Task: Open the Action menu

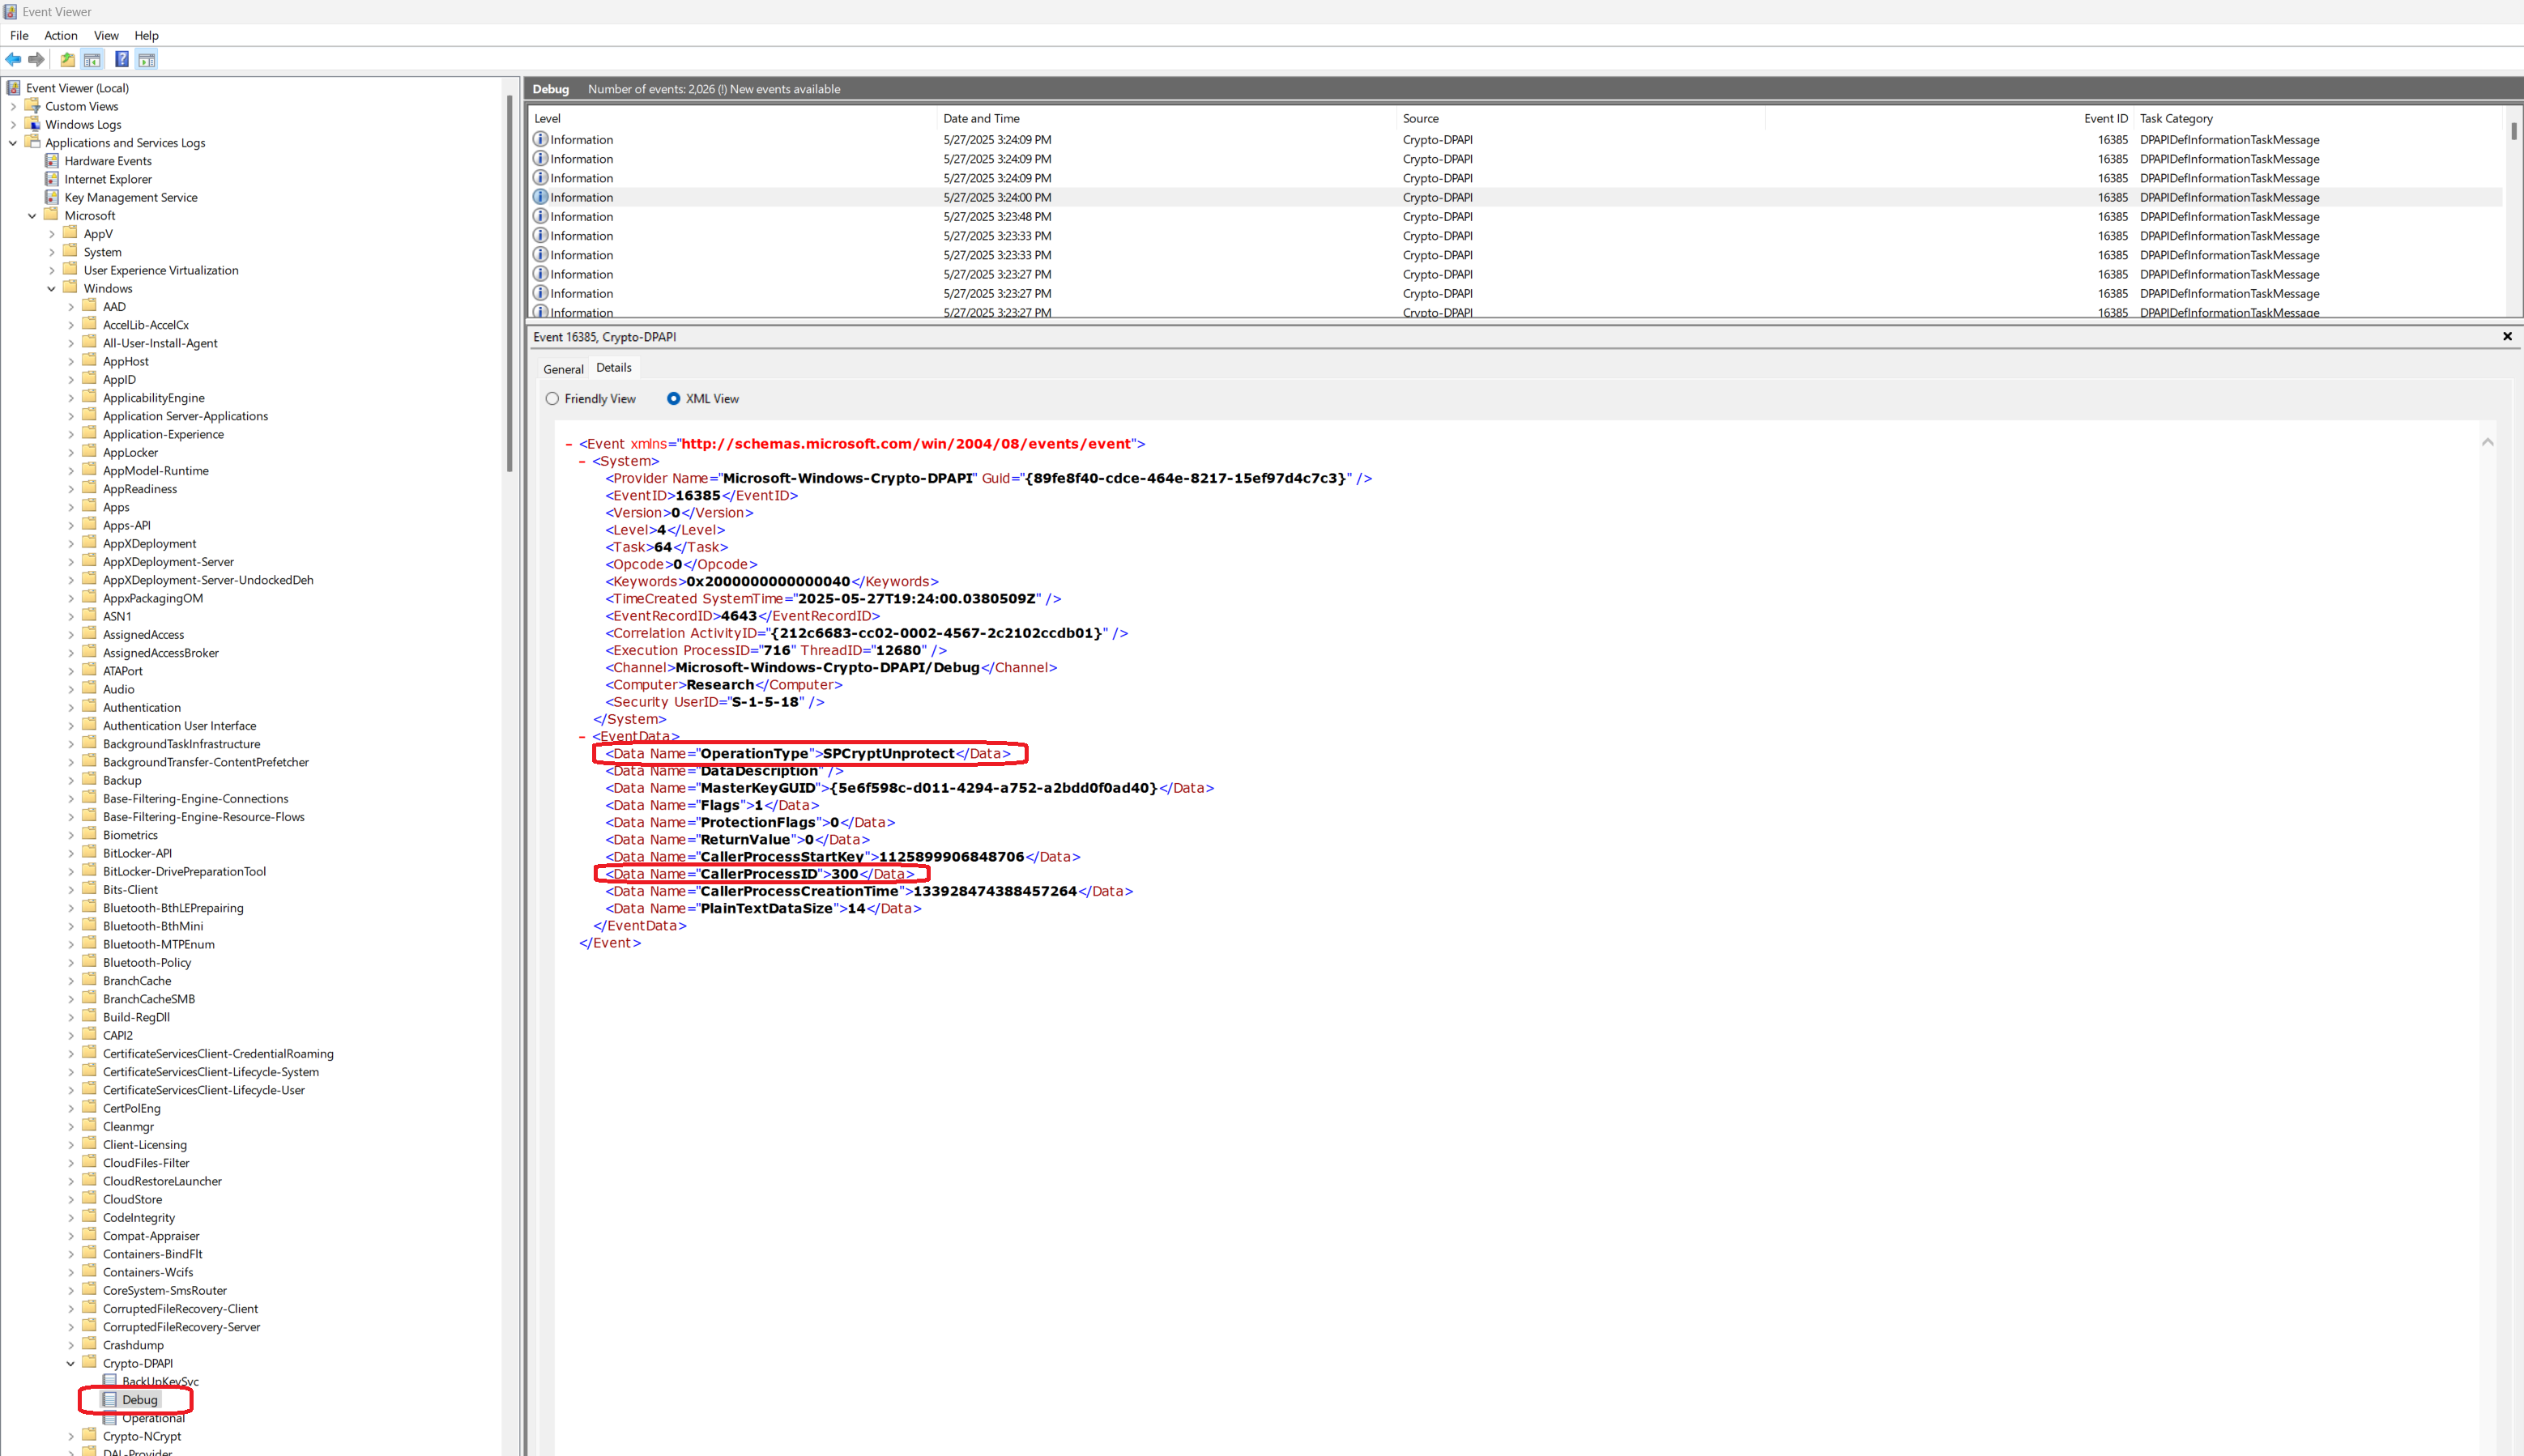Action: pos(61,35)
